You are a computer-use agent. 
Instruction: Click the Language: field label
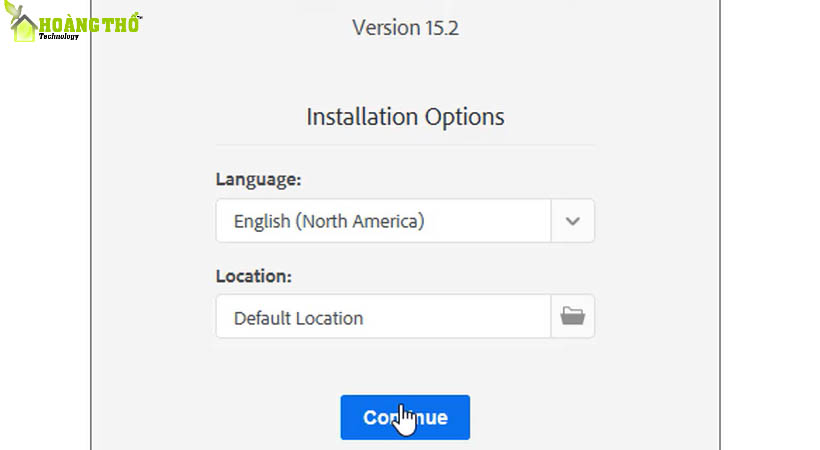(x=258, y=180)
